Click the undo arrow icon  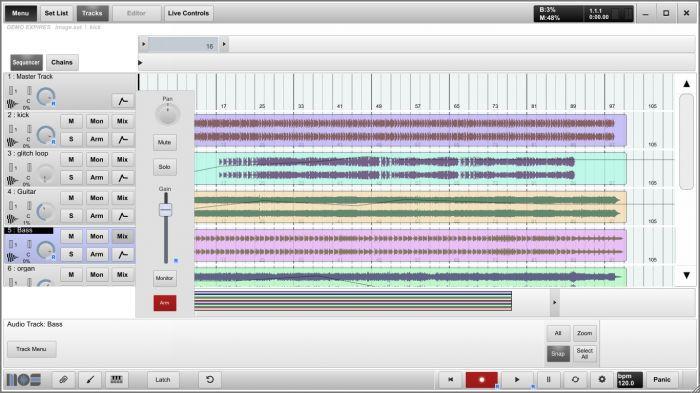tap(210, 380)
